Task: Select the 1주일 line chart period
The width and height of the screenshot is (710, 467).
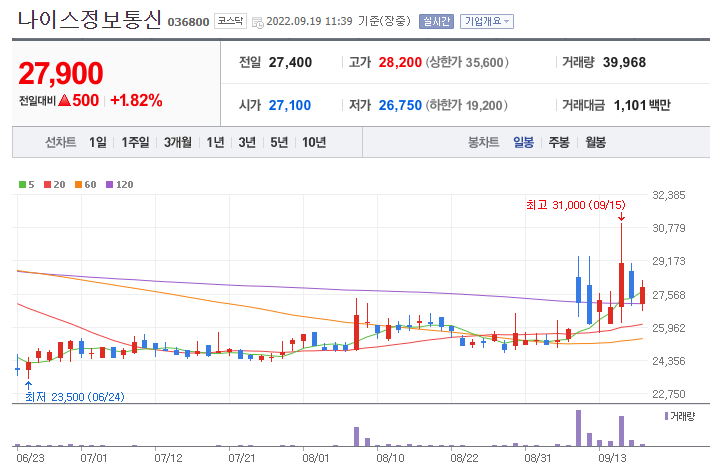Action: (135, 143)
